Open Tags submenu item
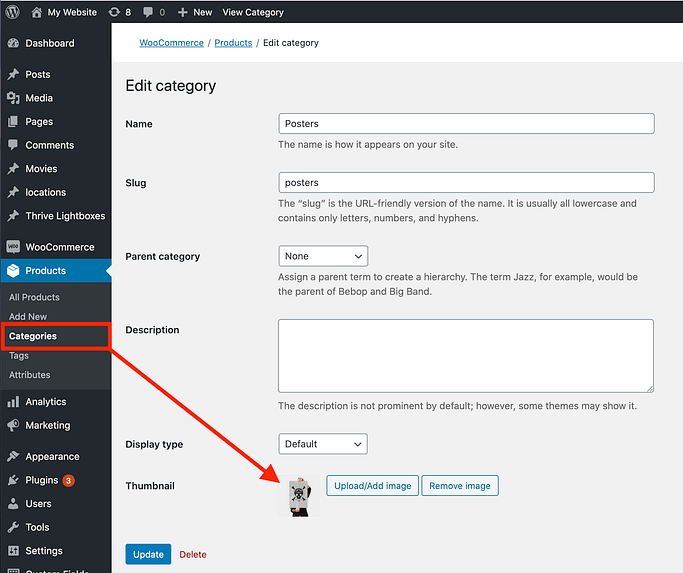683x573 pixels. coord(19,356)
